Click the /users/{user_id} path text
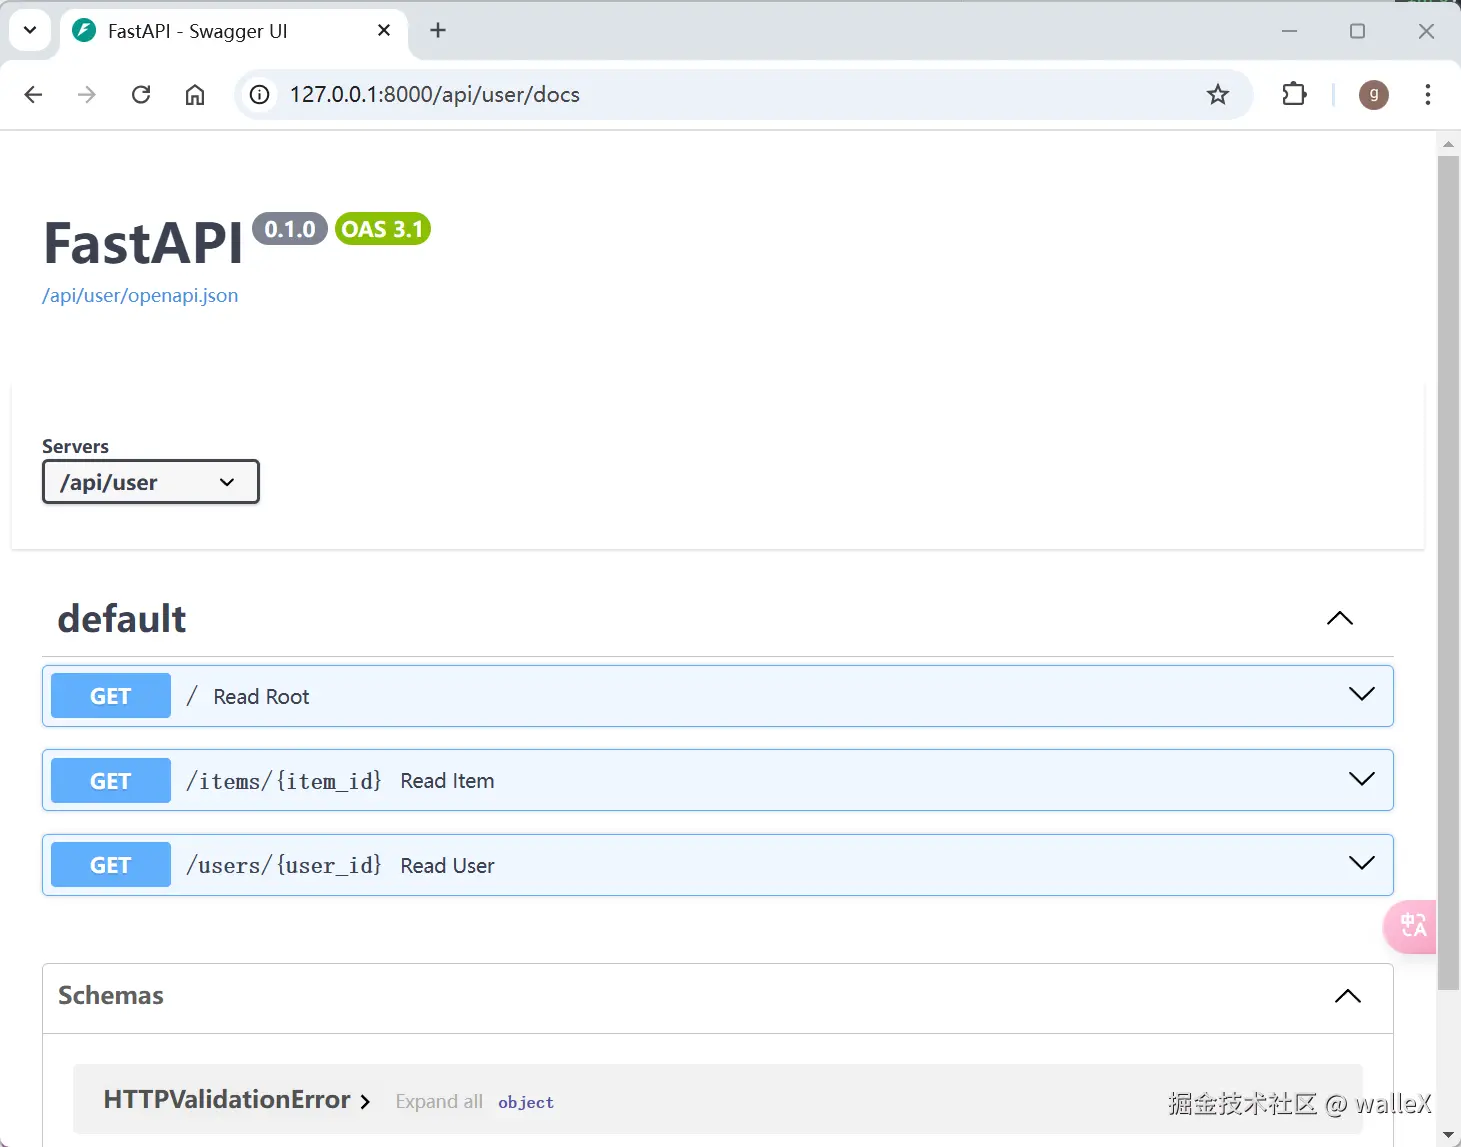1461x1147 pixels. tap(284, 865)
